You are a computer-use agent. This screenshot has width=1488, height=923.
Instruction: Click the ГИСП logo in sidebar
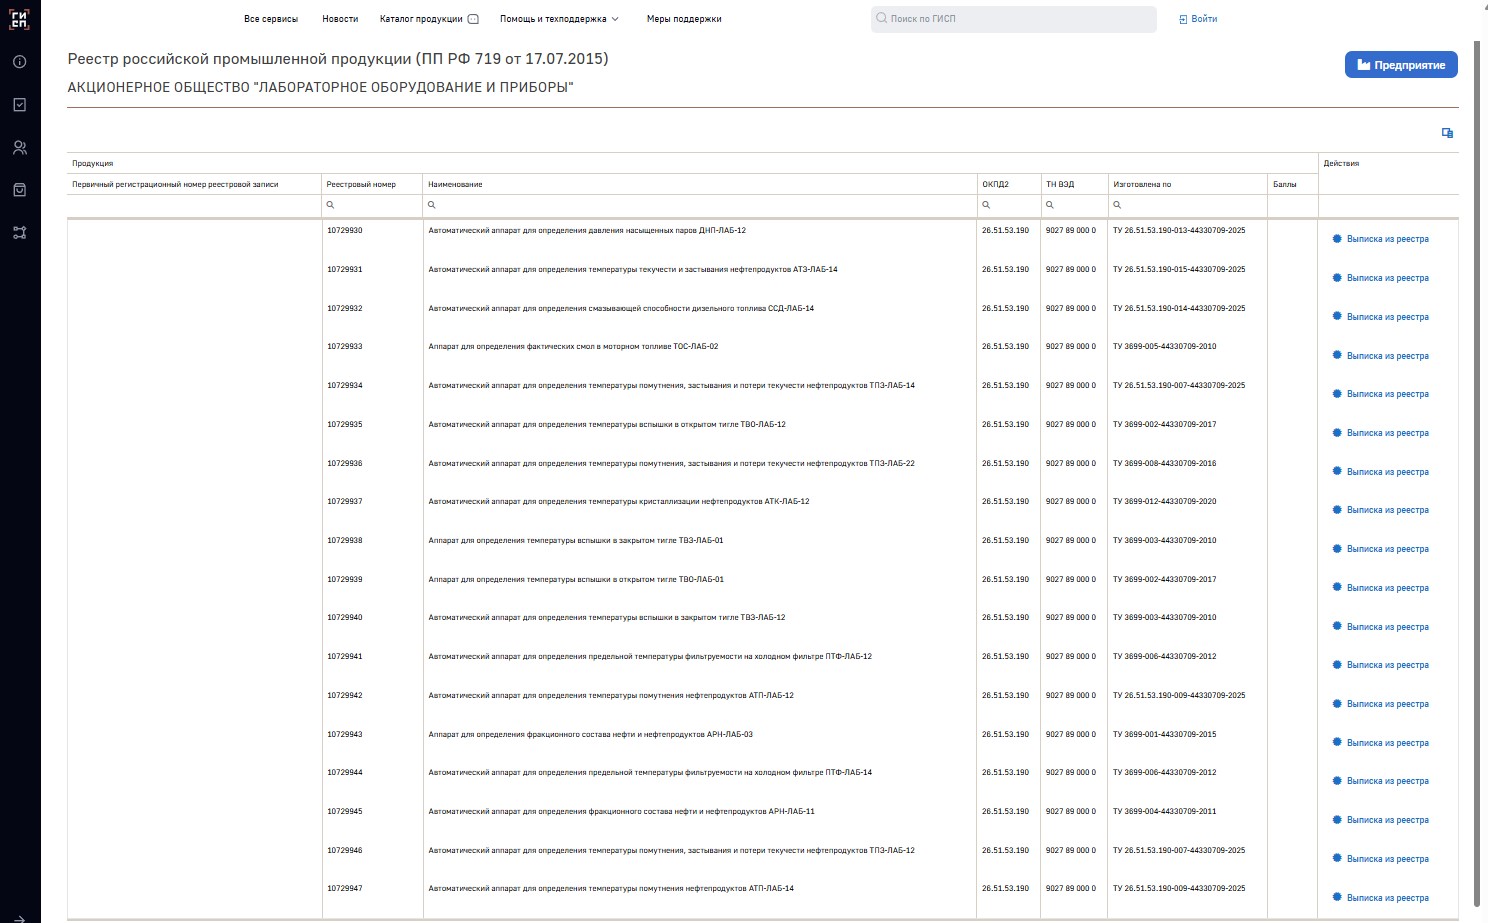coord(19,19)
